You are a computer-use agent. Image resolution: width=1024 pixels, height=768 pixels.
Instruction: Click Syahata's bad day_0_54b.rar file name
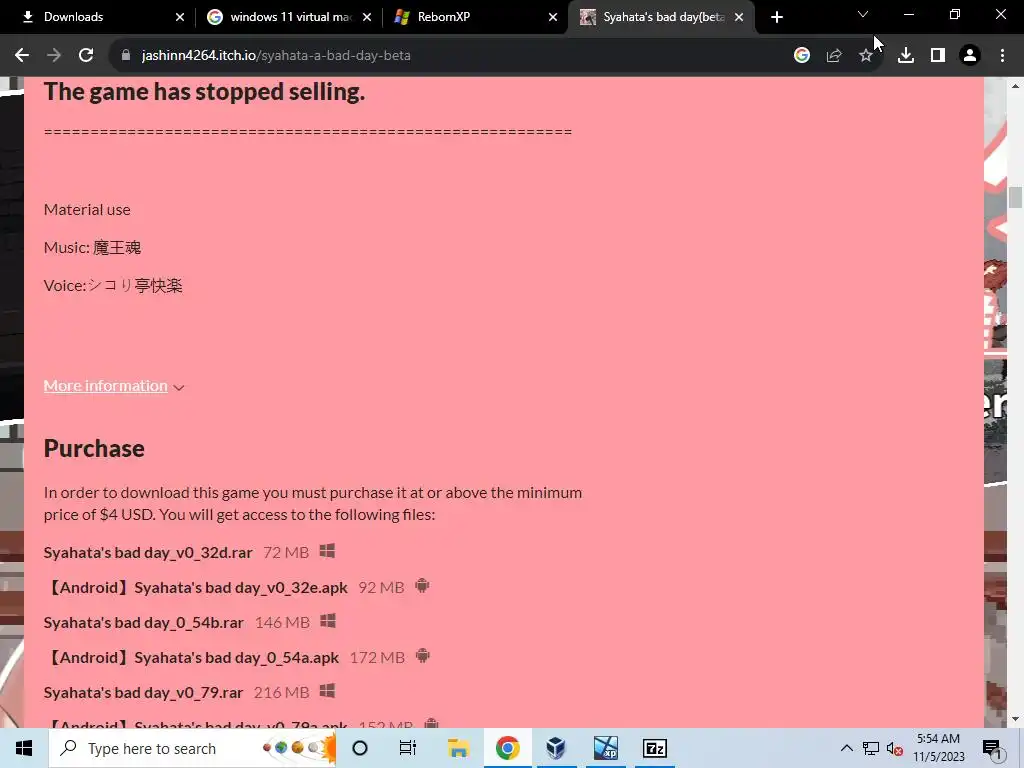tap(144, 622)
